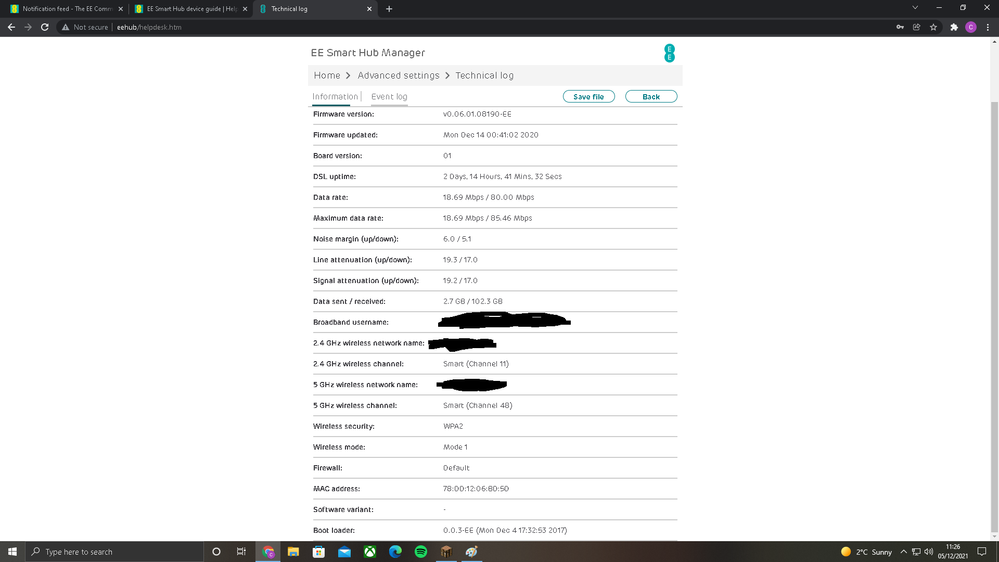Open Chrome from the taskbar
Viewport: 999px width, 562px height.
point(268,552)
